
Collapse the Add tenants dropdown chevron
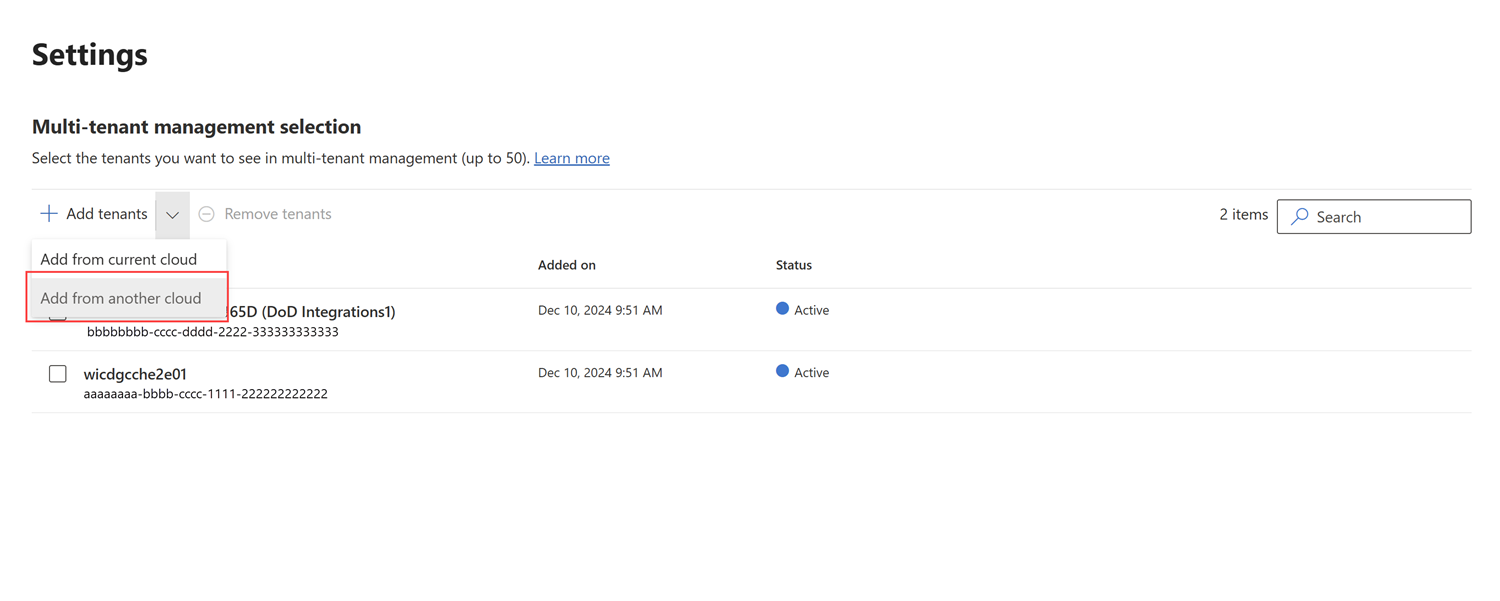(173, 215)
